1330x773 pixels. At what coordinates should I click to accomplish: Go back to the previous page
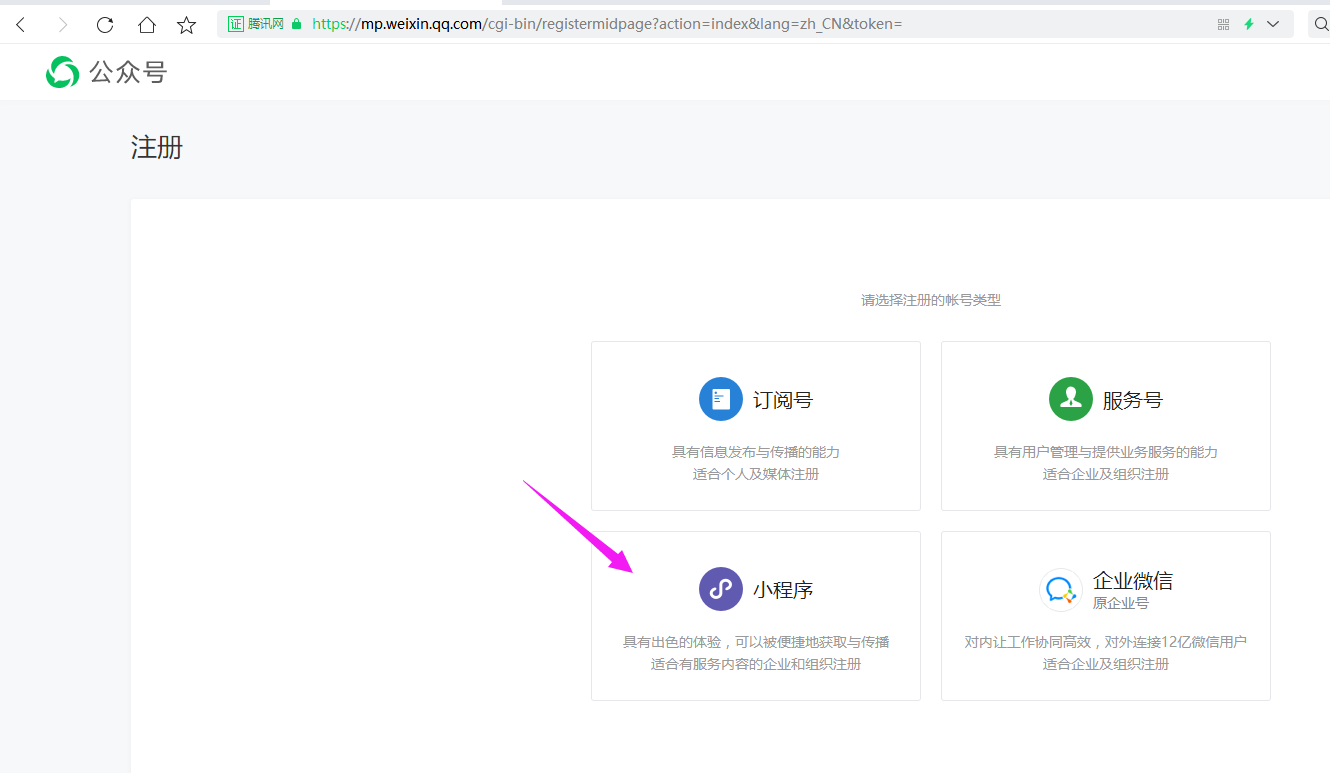(x=20, y=25)
